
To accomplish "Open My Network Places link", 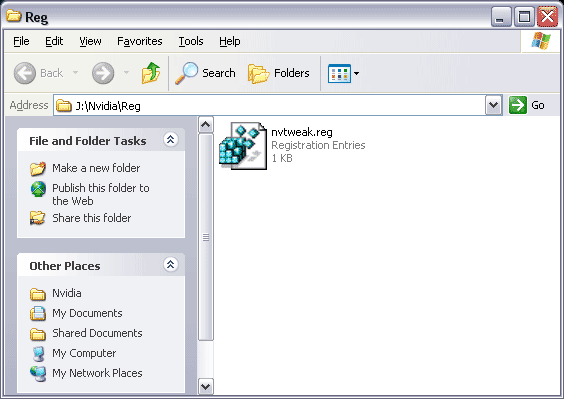I will 97,373.
